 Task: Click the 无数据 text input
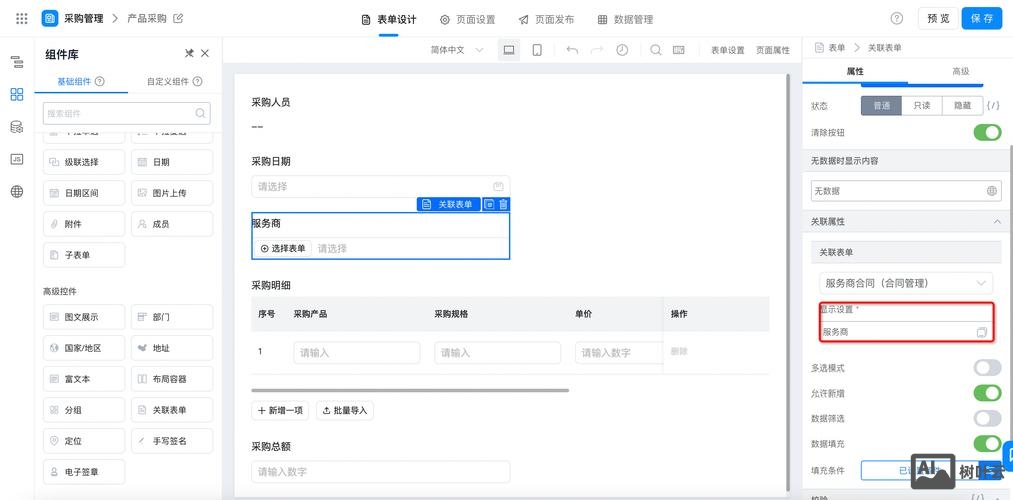point(906,191)
